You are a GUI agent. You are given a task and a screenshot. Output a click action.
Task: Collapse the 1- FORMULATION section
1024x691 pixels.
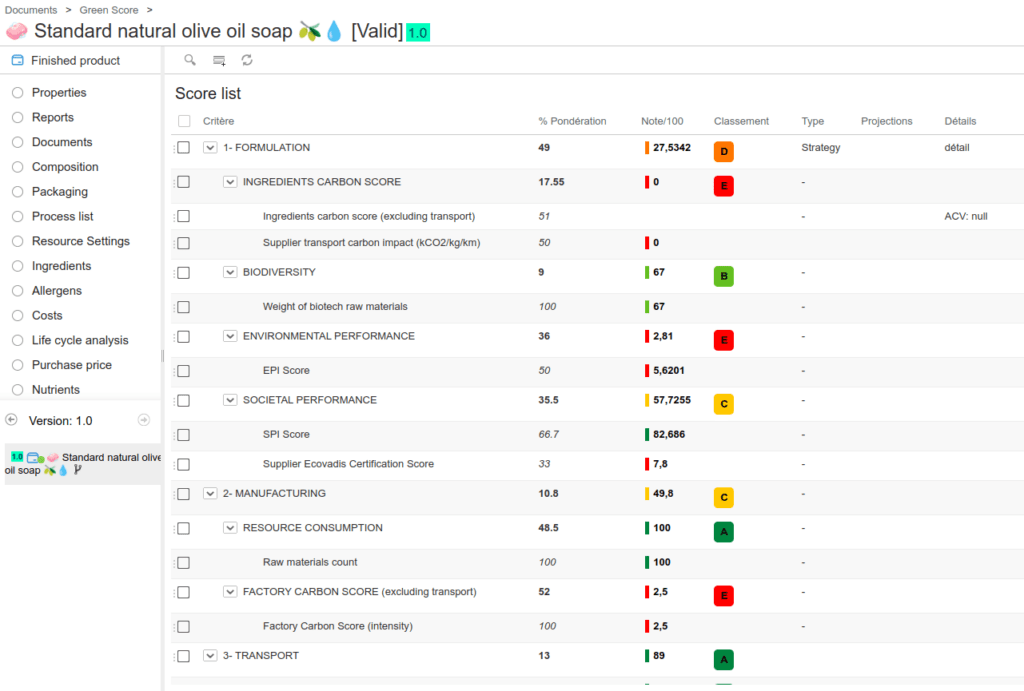pos(210,148)
